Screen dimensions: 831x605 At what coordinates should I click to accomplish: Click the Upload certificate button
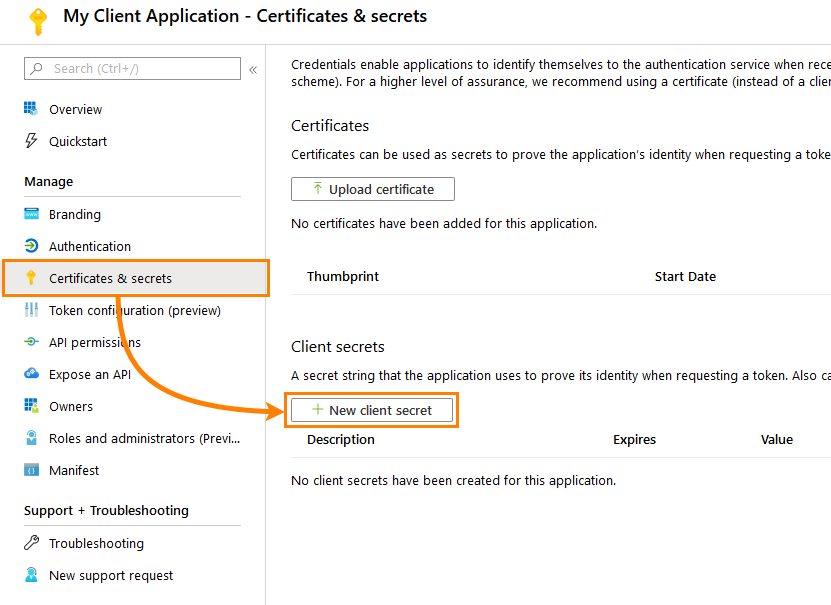point(372,188)
